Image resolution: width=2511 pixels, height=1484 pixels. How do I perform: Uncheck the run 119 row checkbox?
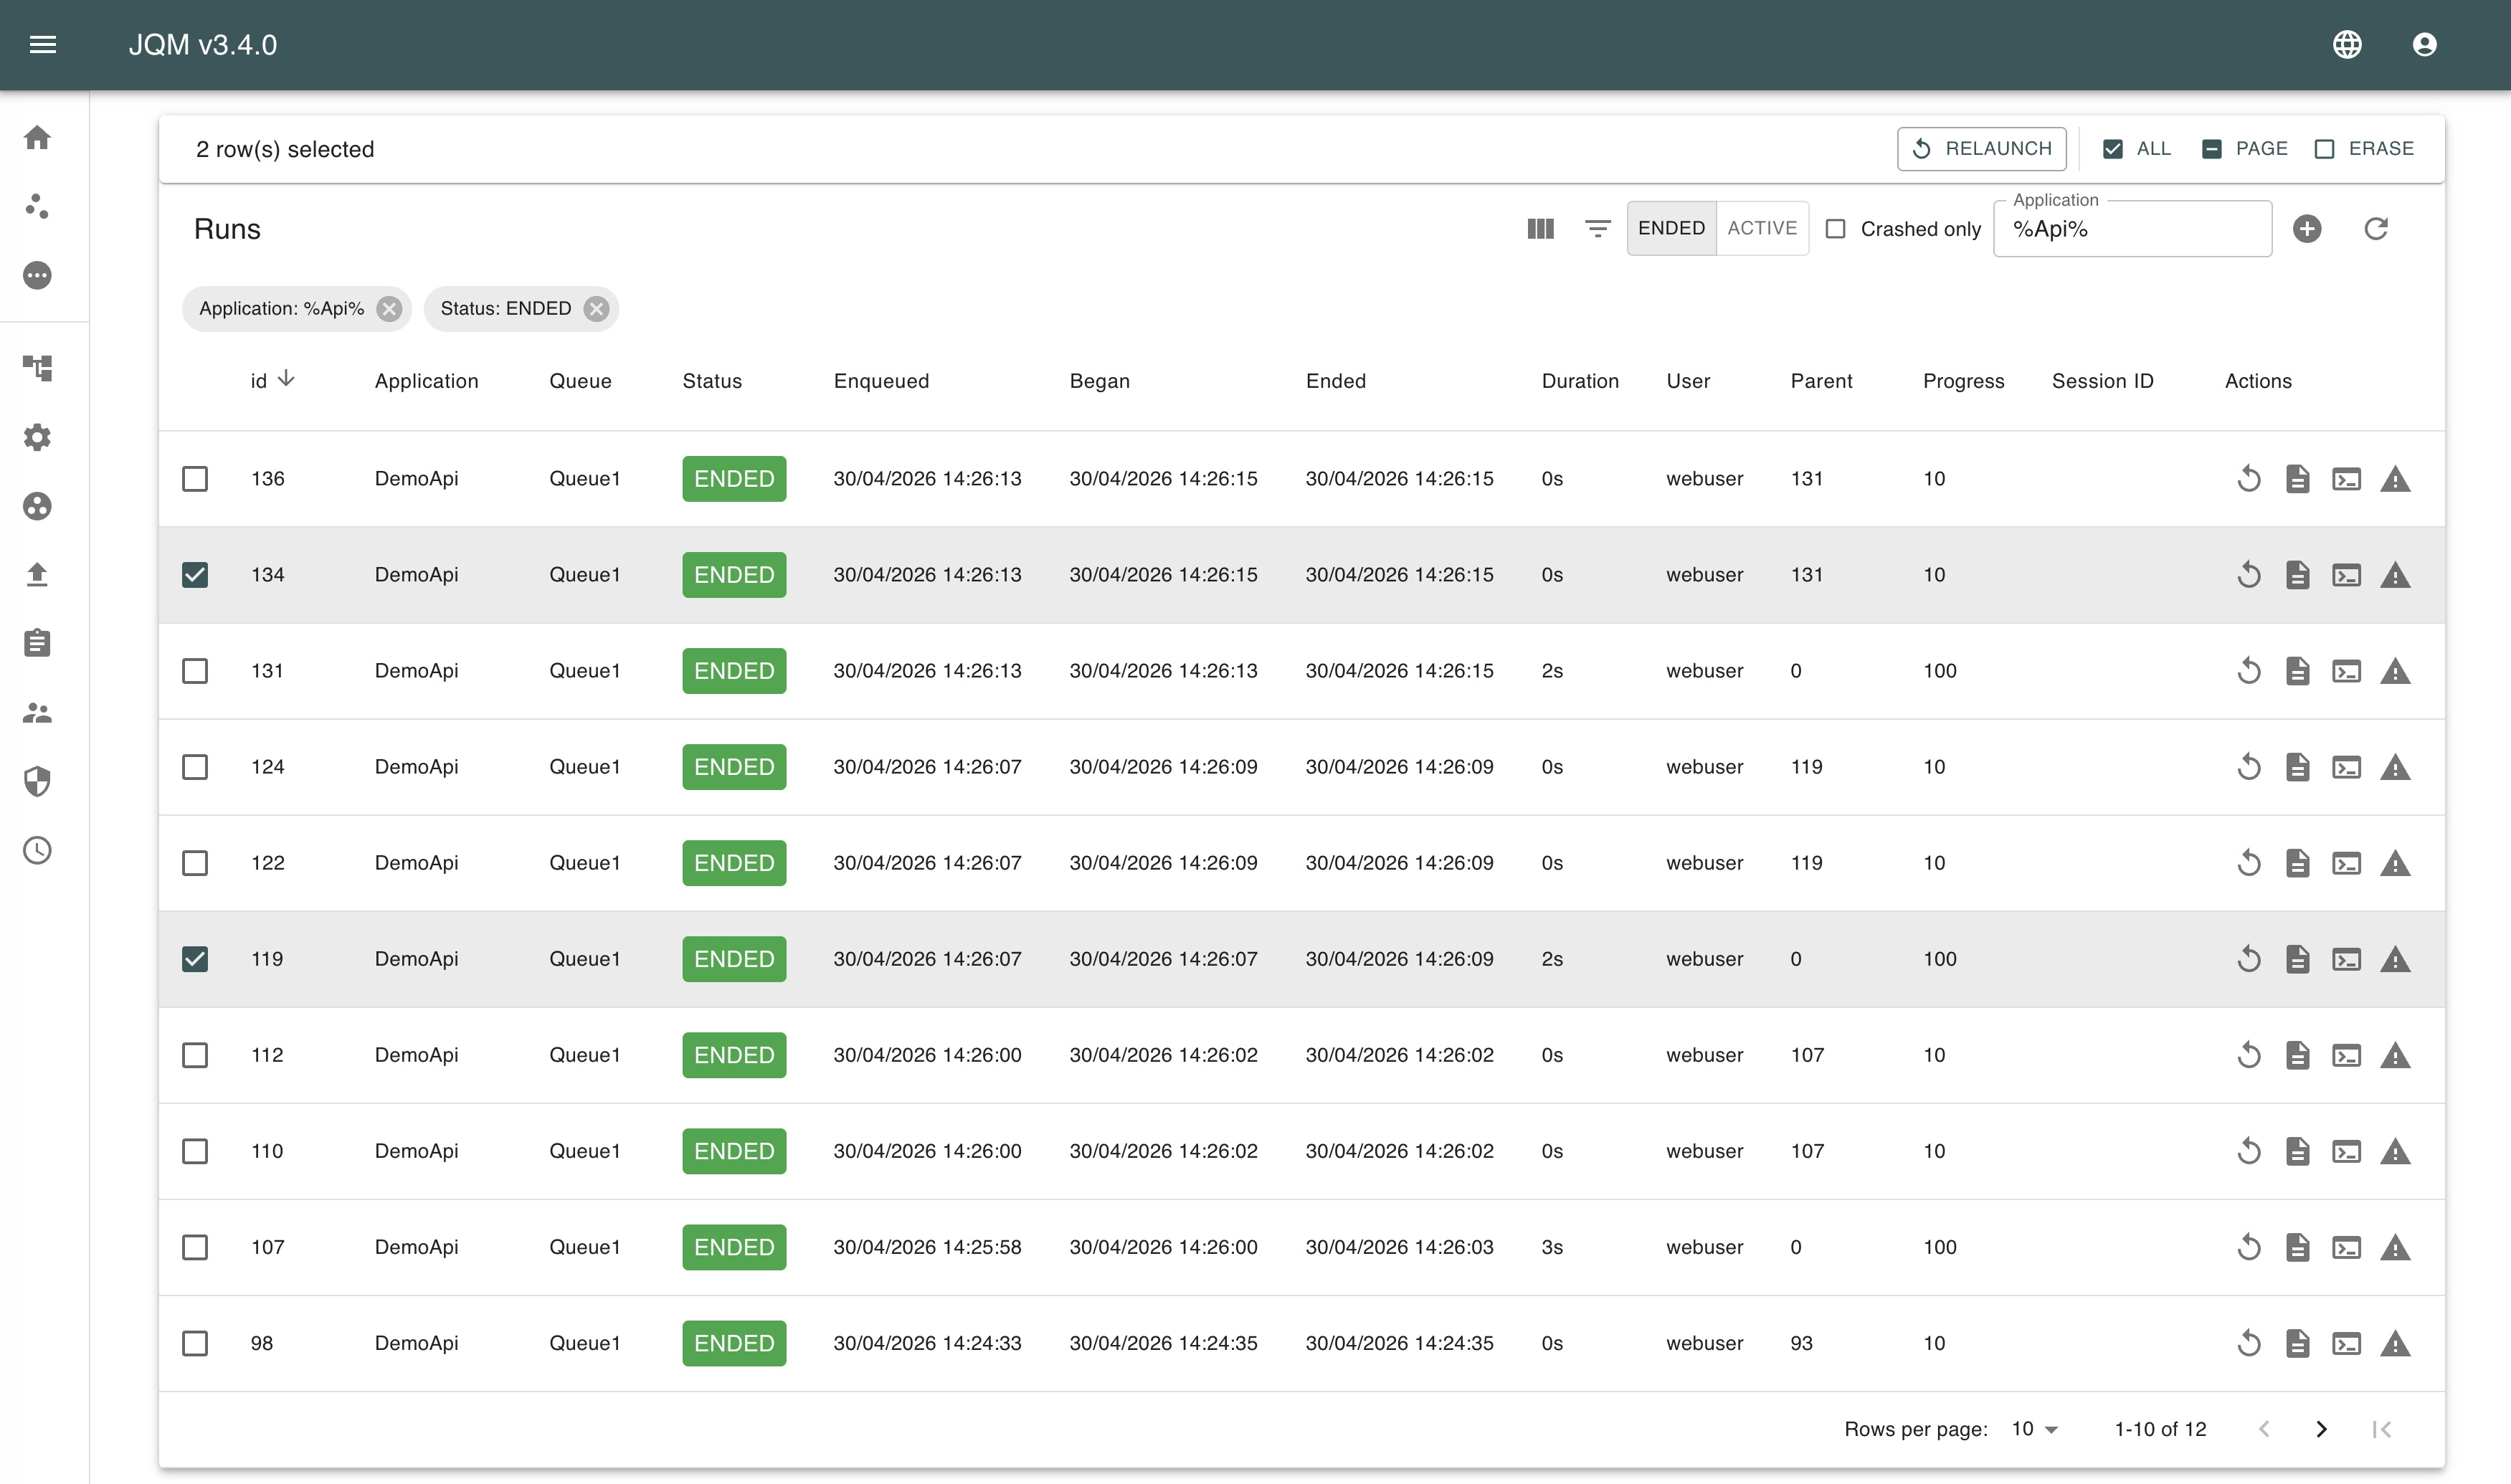click(x=195, y=959)
